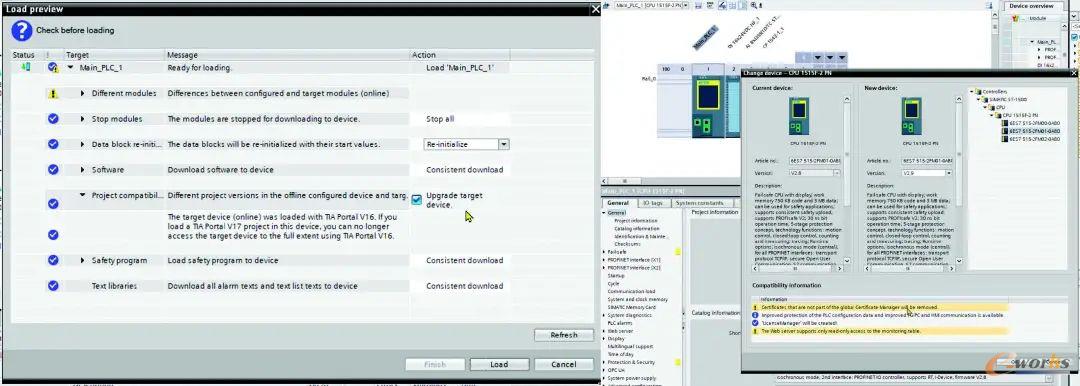Collapse the Project compatibility row

(83, 195)
